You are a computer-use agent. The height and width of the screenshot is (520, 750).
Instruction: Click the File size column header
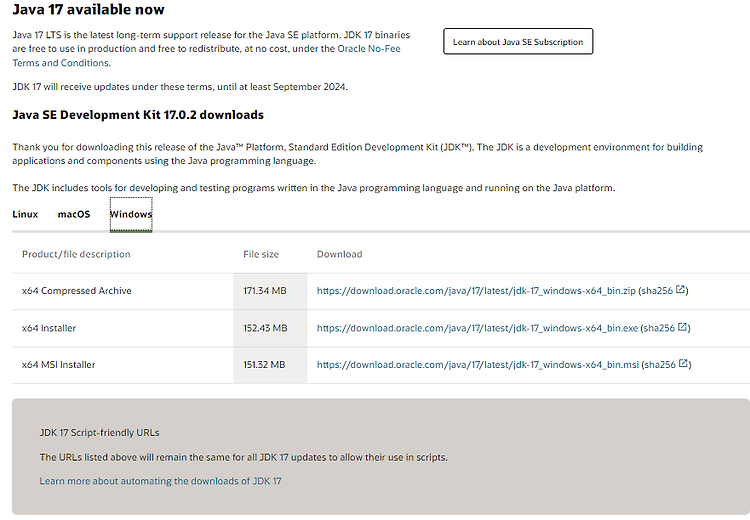(261, 254)
